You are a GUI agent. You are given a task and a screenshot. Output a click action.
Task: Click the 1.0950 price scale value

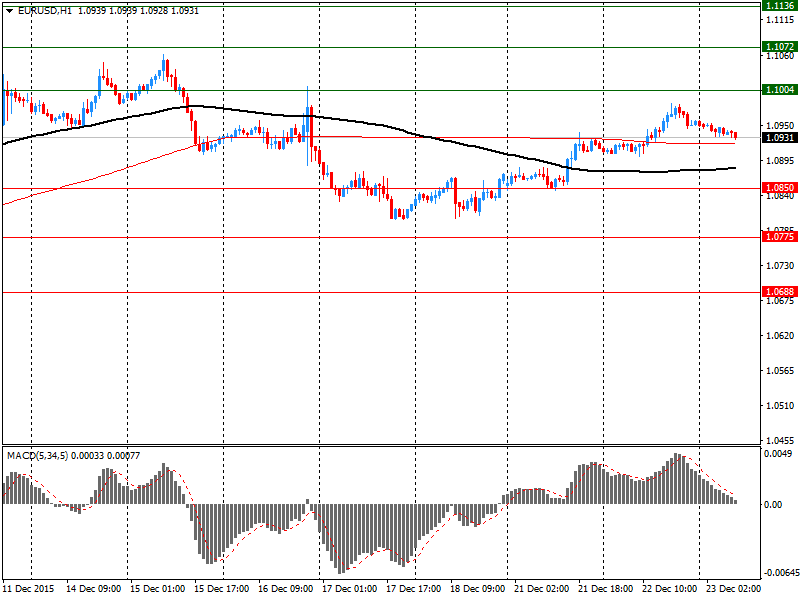pos(780,126)
